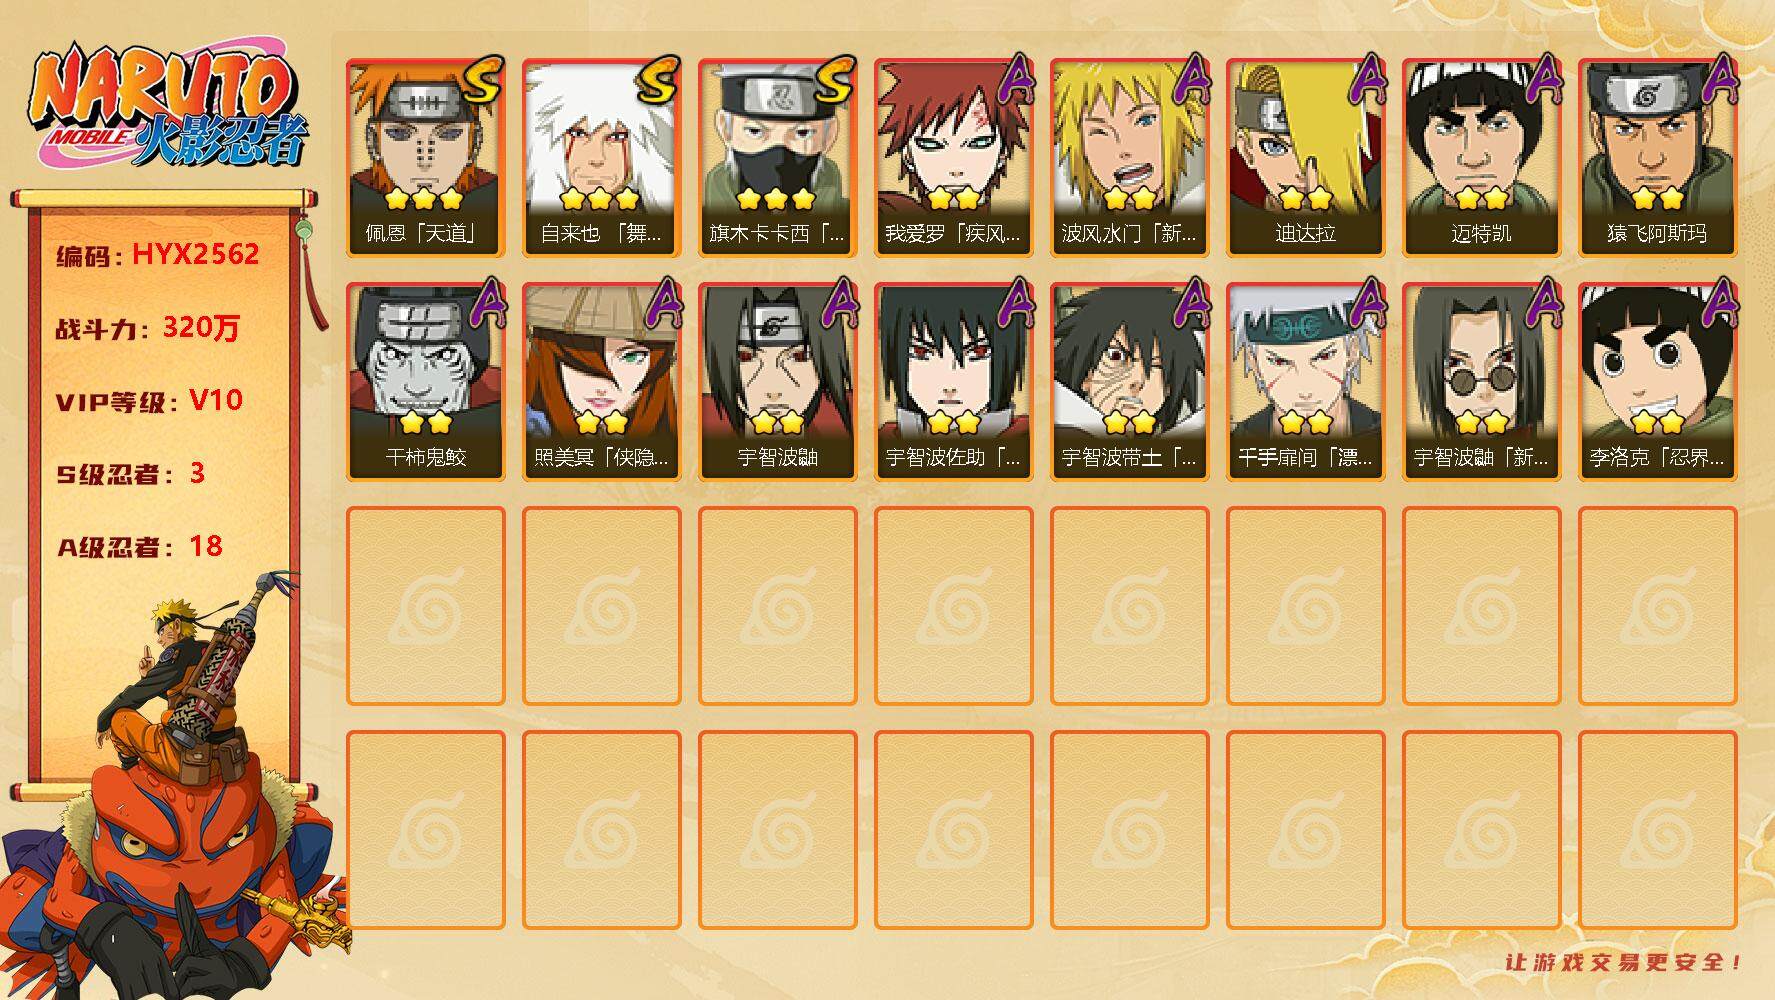Click the 我爱罗「疾风」 character card
Screen dimensions: 1775x1000
[954, 158]
